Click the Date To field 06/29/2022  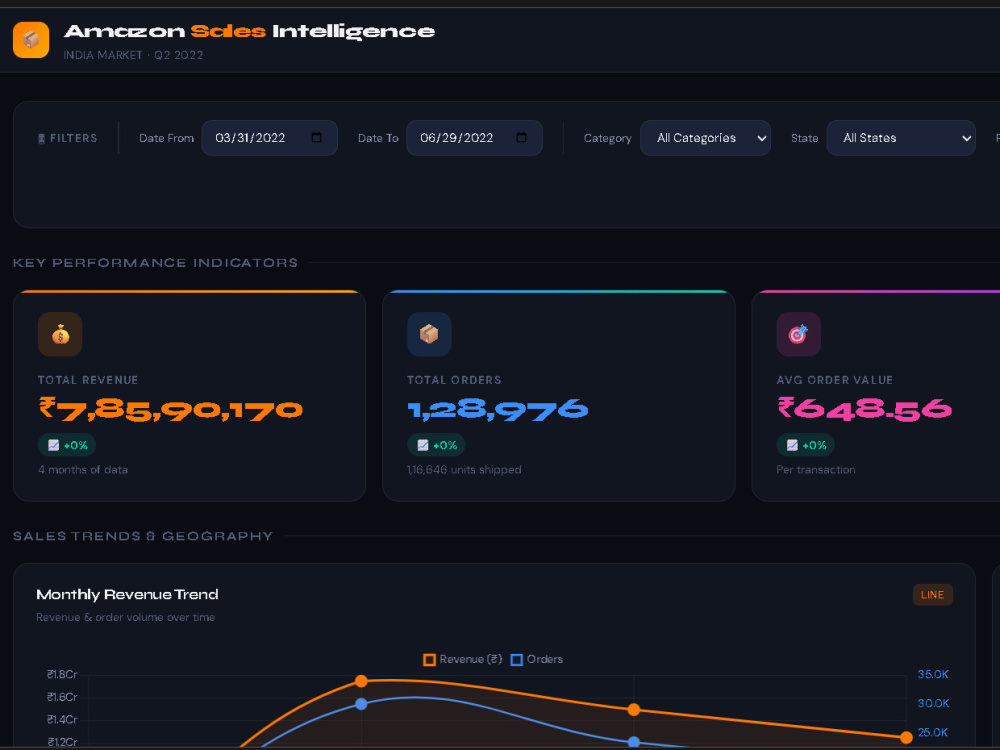[474, 138]
